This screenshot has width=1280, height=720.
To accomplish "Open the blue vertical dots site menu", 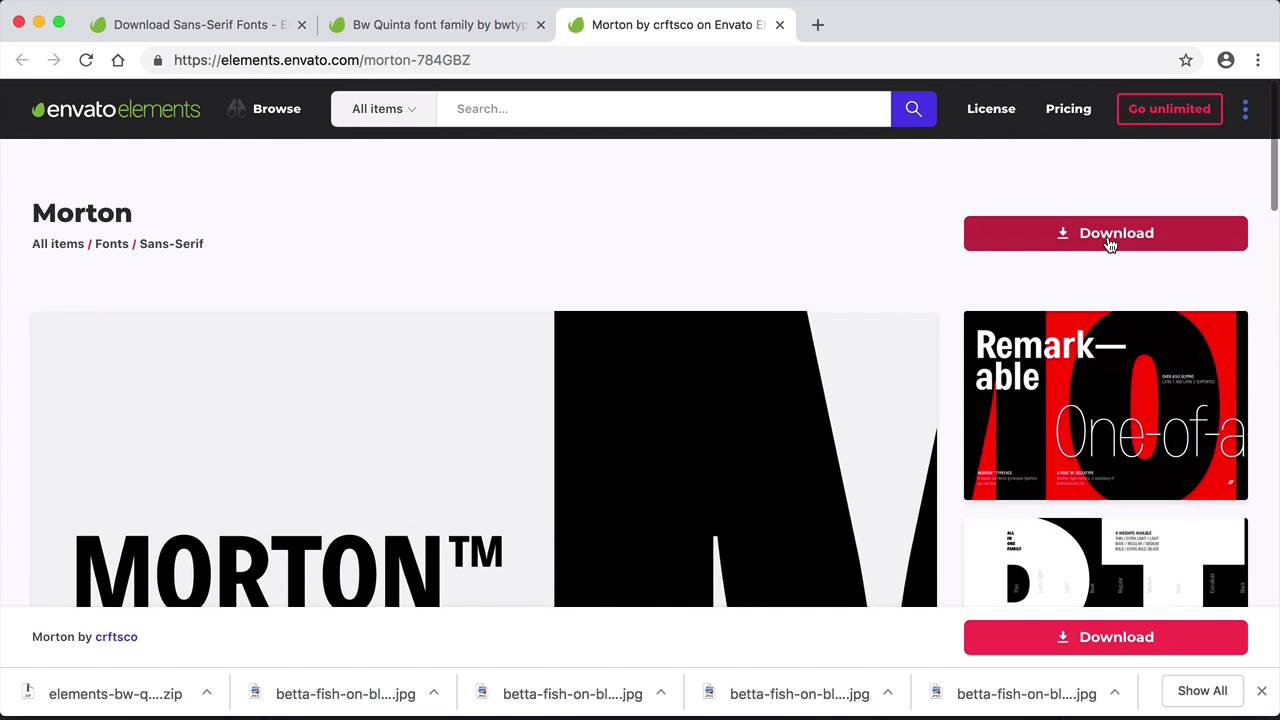I will pyautogui.click(x=1245, y=109).
